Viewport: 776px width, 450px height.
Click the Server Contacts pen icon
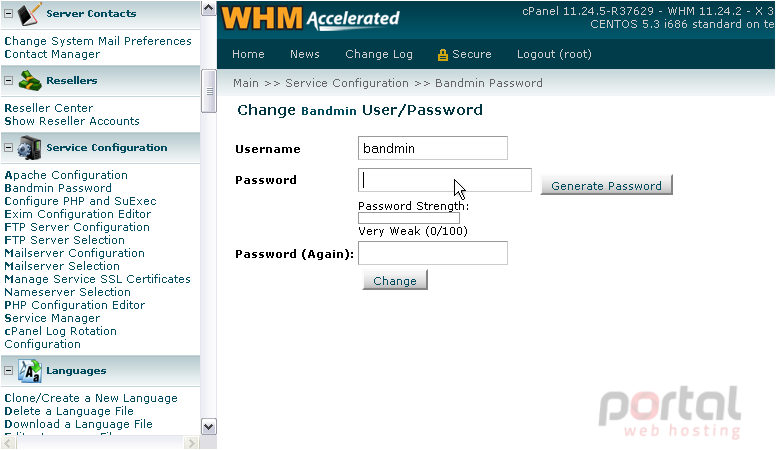(29, 14)
